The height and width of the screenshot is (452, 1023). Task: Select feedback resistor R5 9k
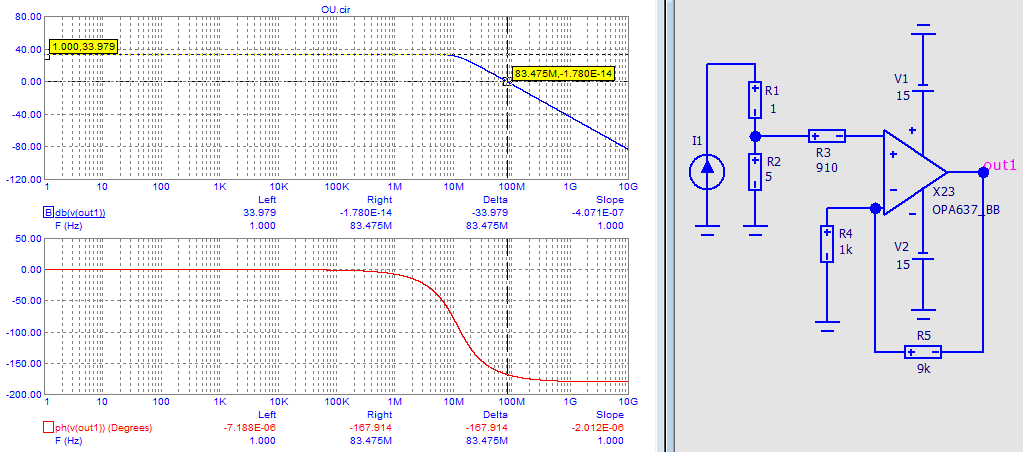922,352
